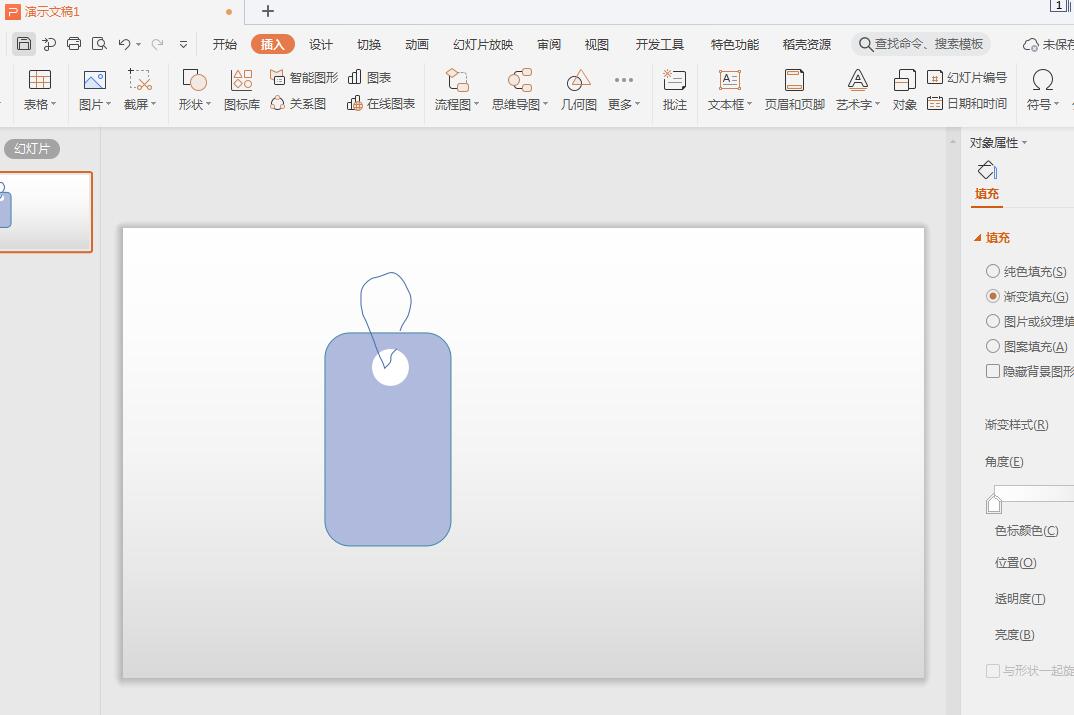The image size is (1074, 715).
Task: Open Print Preview icon
Action: click(99, 44)
